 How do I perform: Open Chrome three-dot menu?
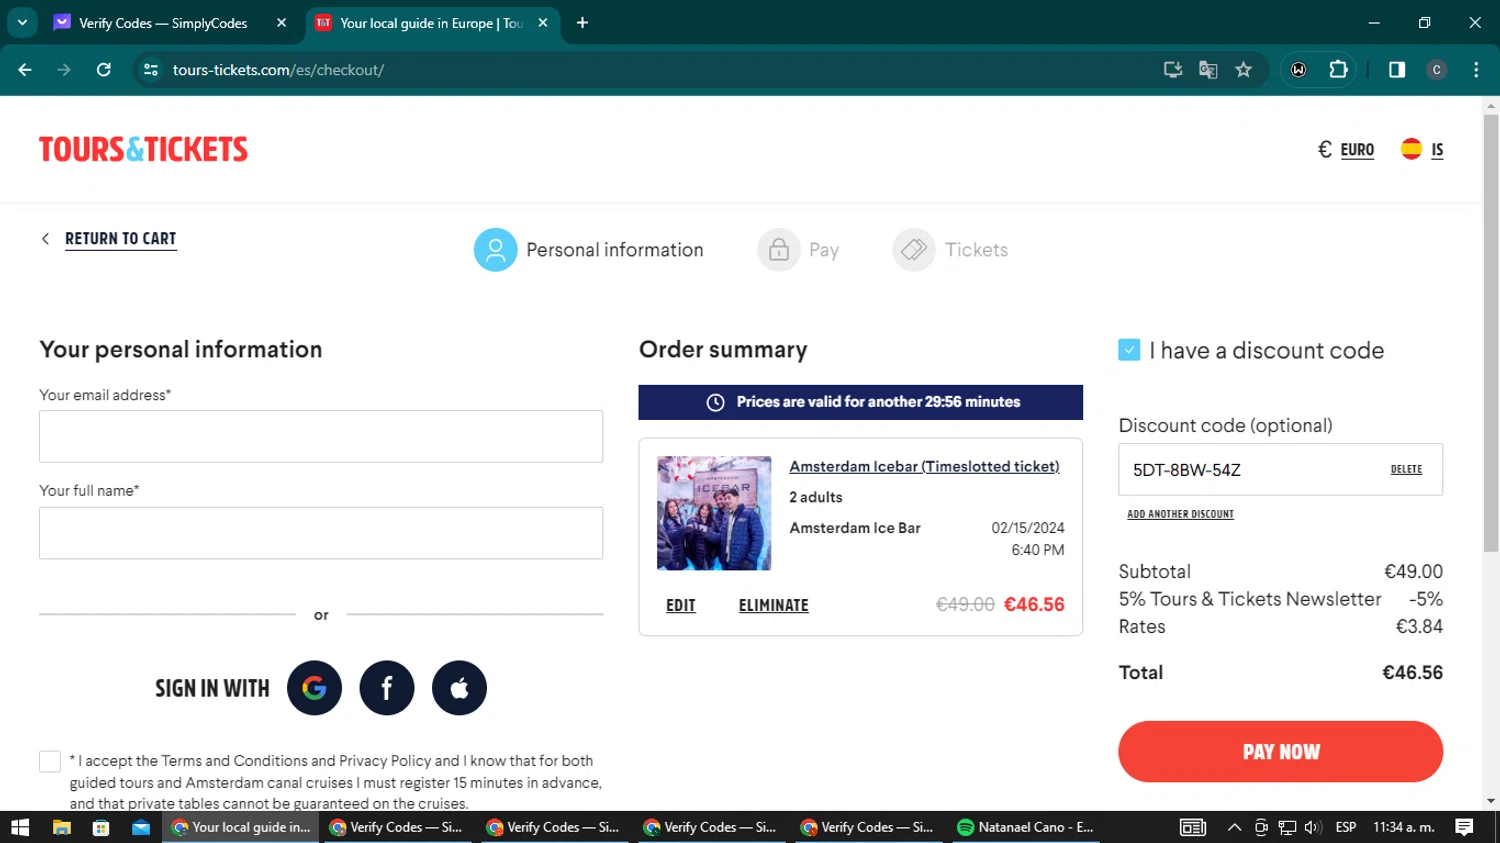pyautogui.click(x=1476, y=70)
